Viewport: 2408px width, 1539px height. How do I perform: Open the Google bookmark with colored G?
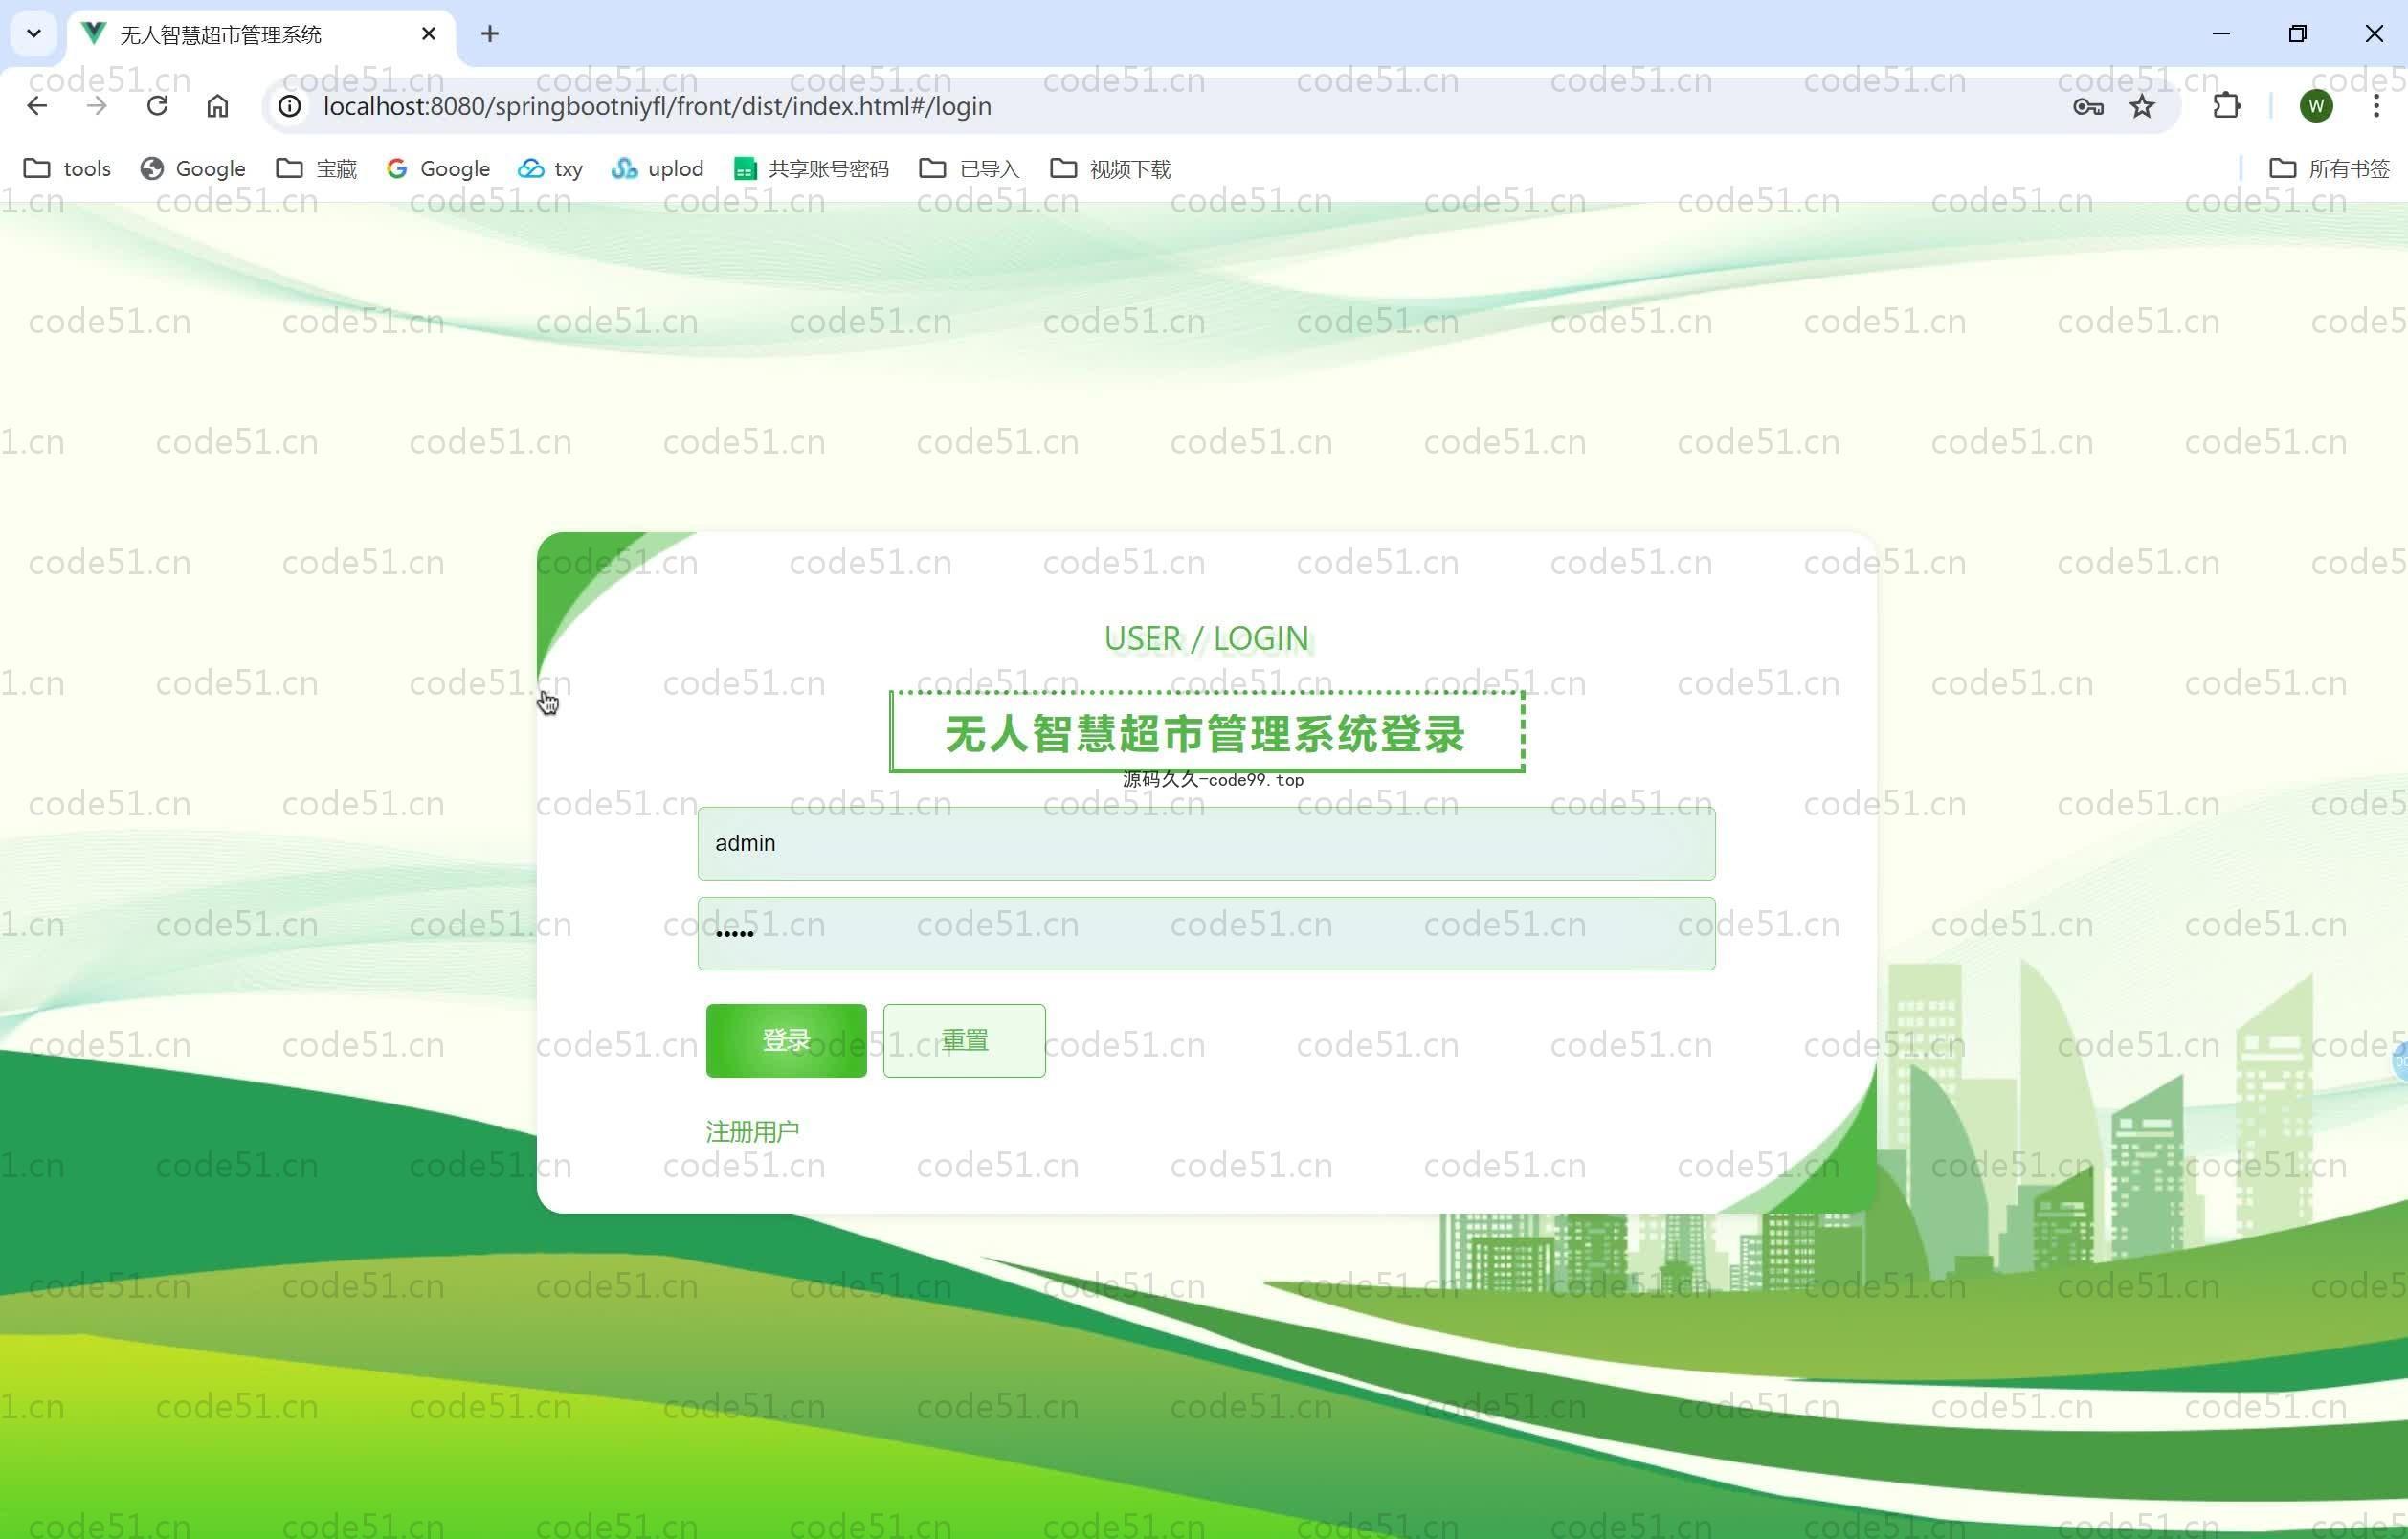(x=438, y=168)
